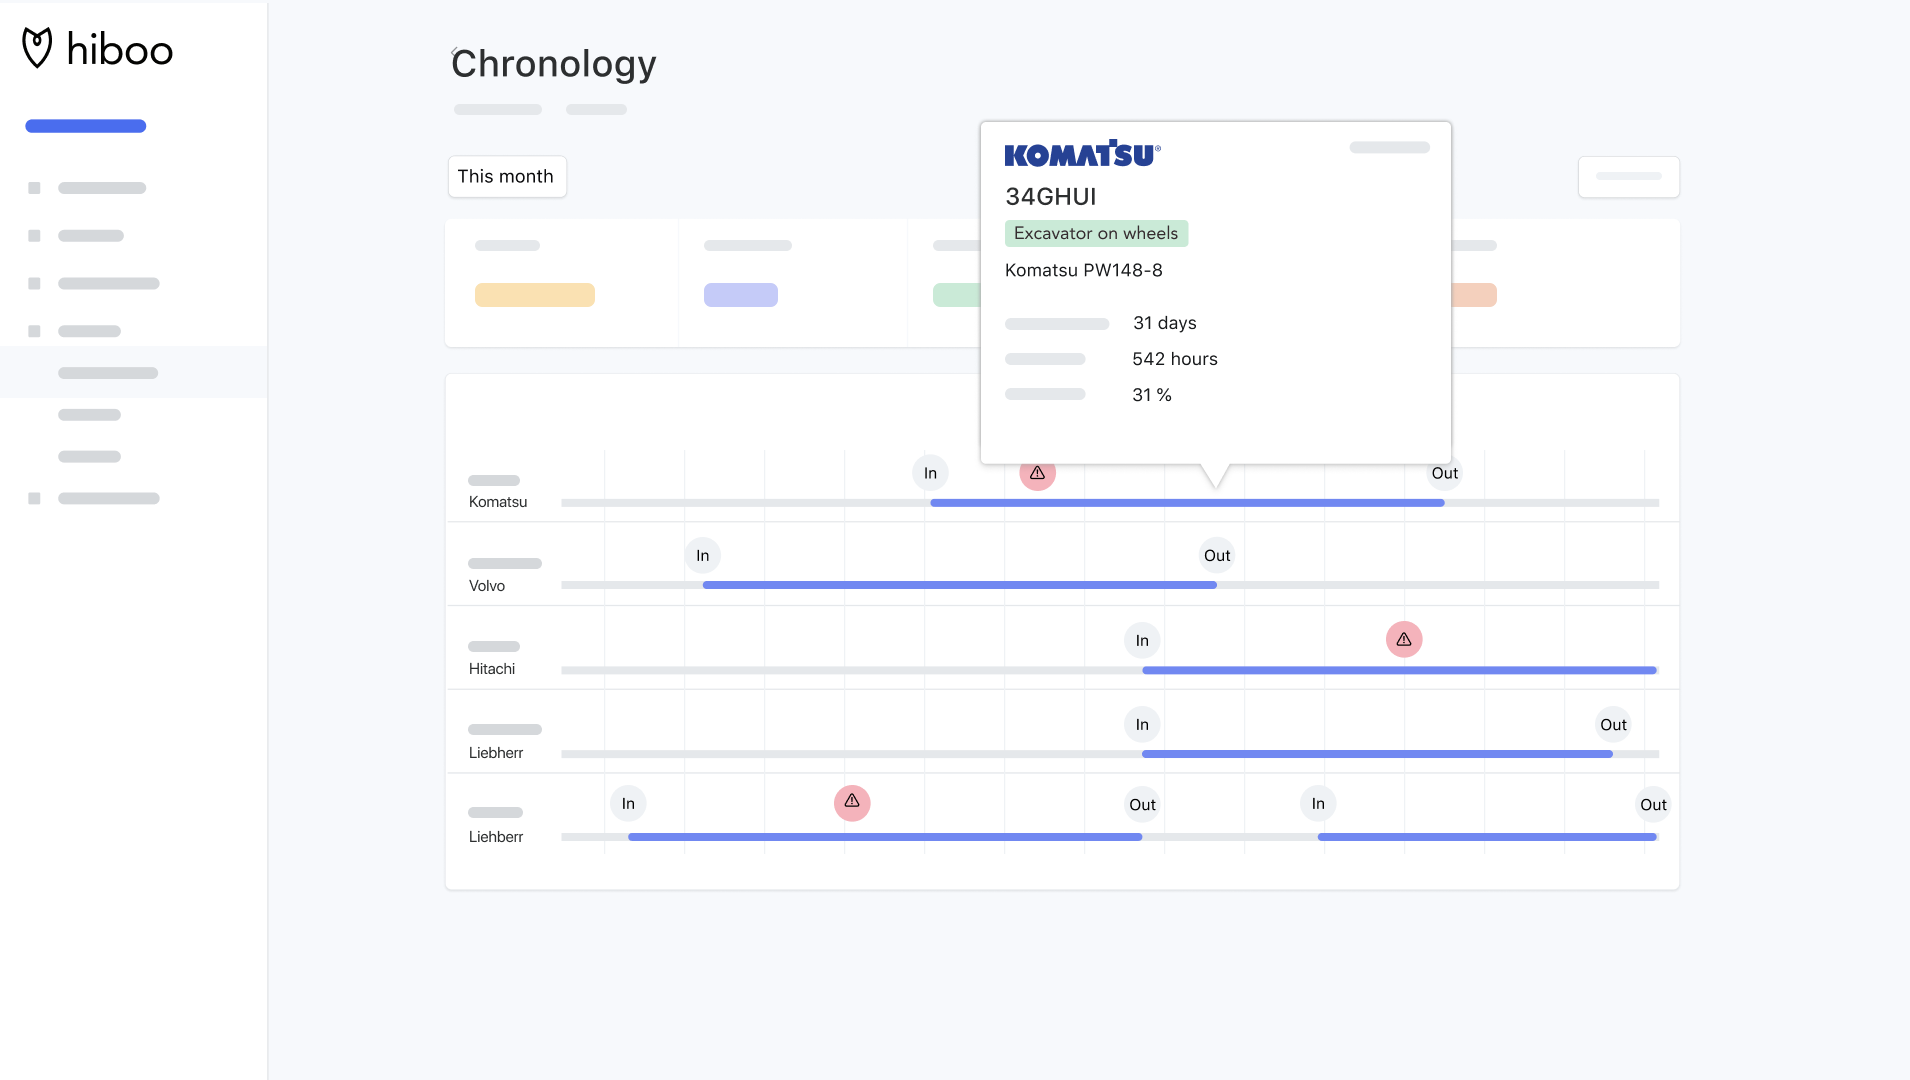Click the blue usage bar on Liebherr row
The height and width of the screenshot is (1080, 1910).
1377,754
